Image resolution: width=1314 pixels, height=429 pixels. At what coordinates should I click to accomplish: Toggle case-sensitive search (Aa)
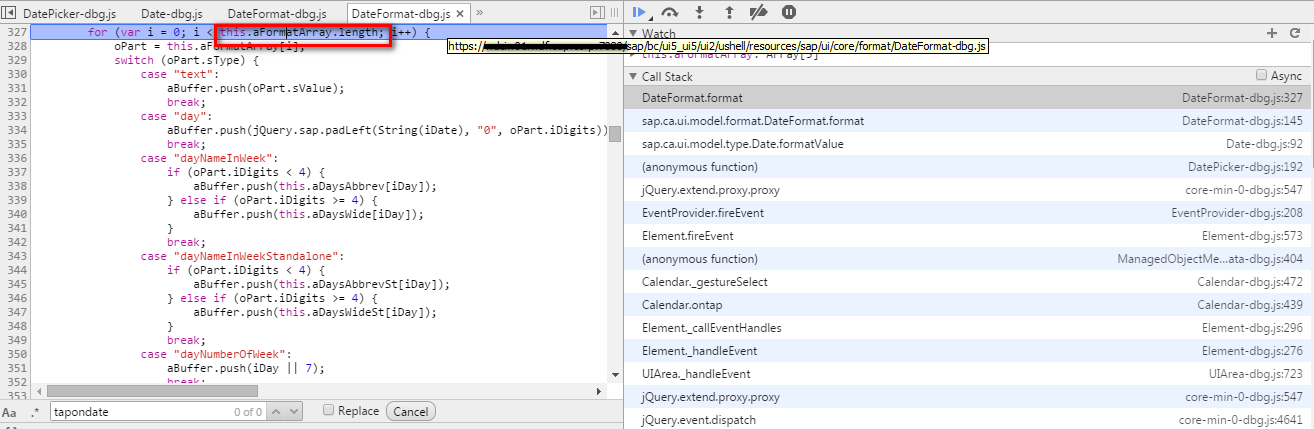(10, 411)
